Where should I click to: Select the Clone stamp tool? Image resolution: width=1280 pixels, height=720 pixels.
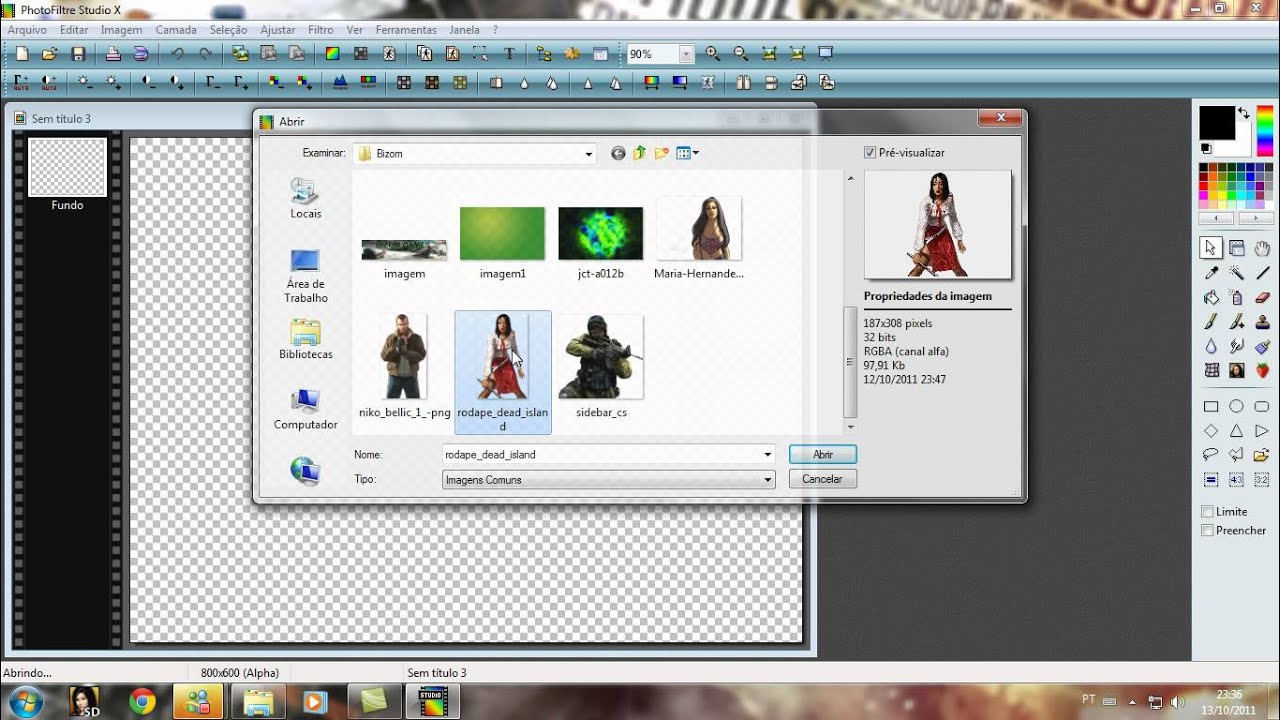pos(1262,322)
